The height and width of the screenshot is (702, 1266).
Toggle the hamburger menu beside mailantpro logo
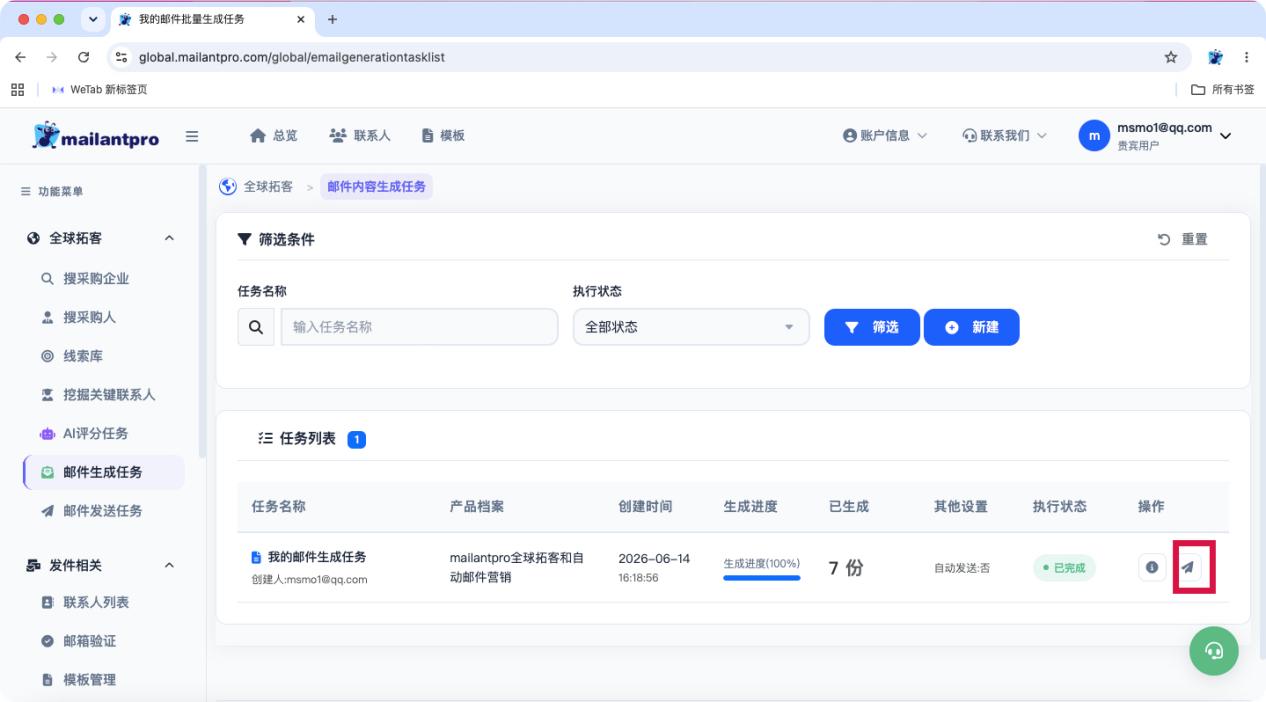point(192,136)
